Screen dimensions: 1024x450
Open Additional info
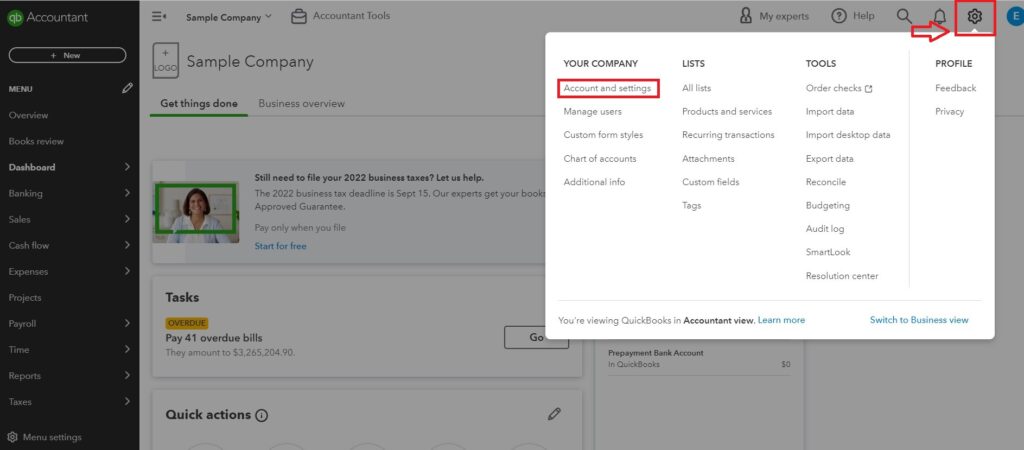click(594, 182)
